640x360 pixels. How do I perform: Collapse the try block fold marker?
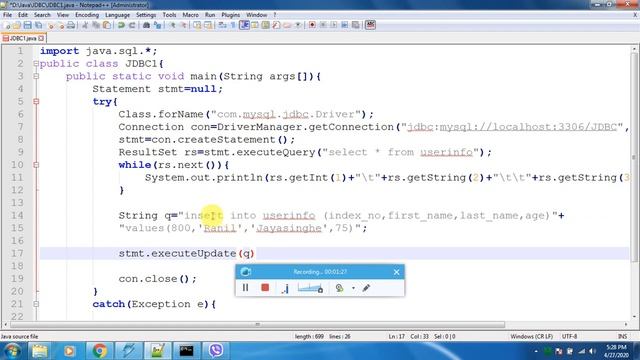coord(36,102)
